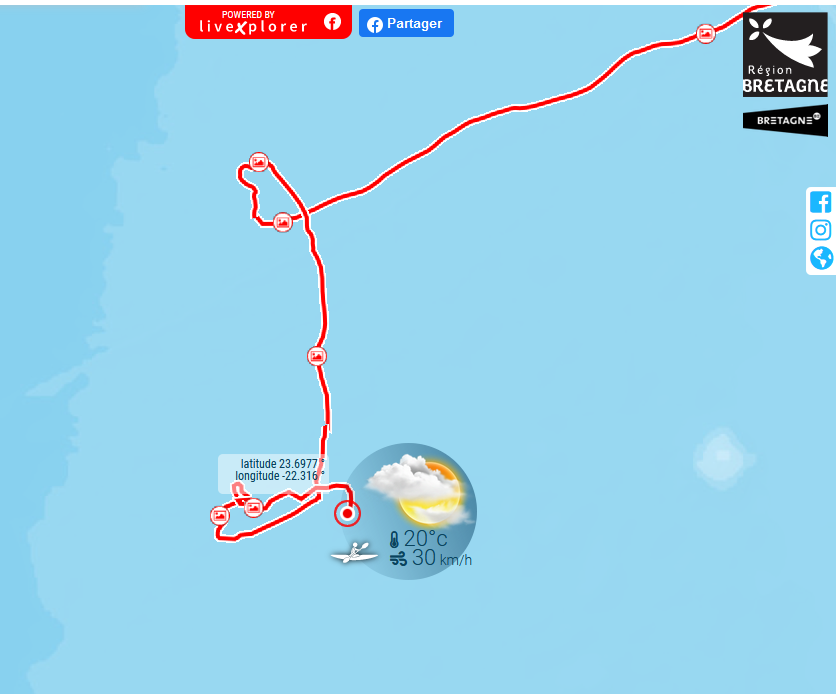Open the westernmost photo marker on route
The height and width of the screenshot is (694, 839).
(x=220, y=516)
